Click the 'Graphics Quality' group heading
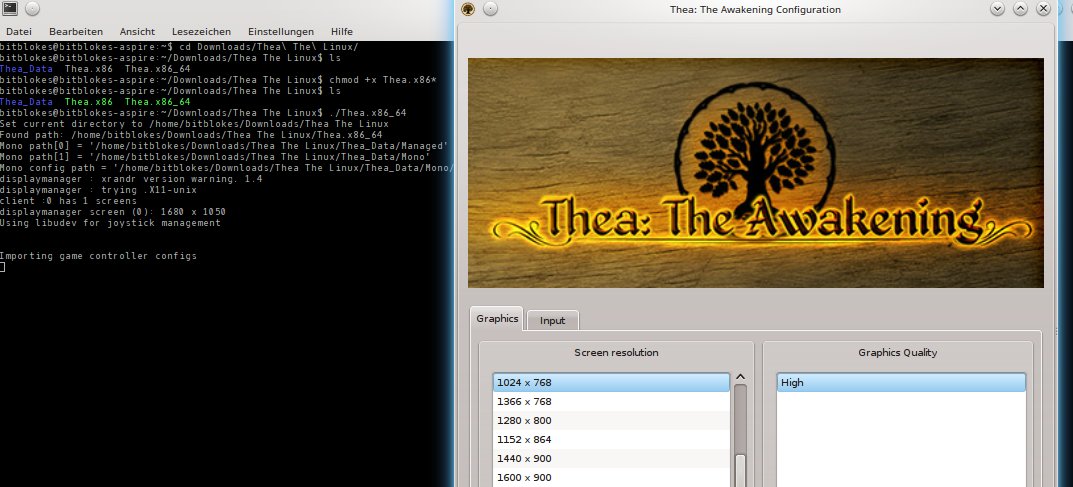Viewport: 1073px width, 487px height. pos(898,353)
